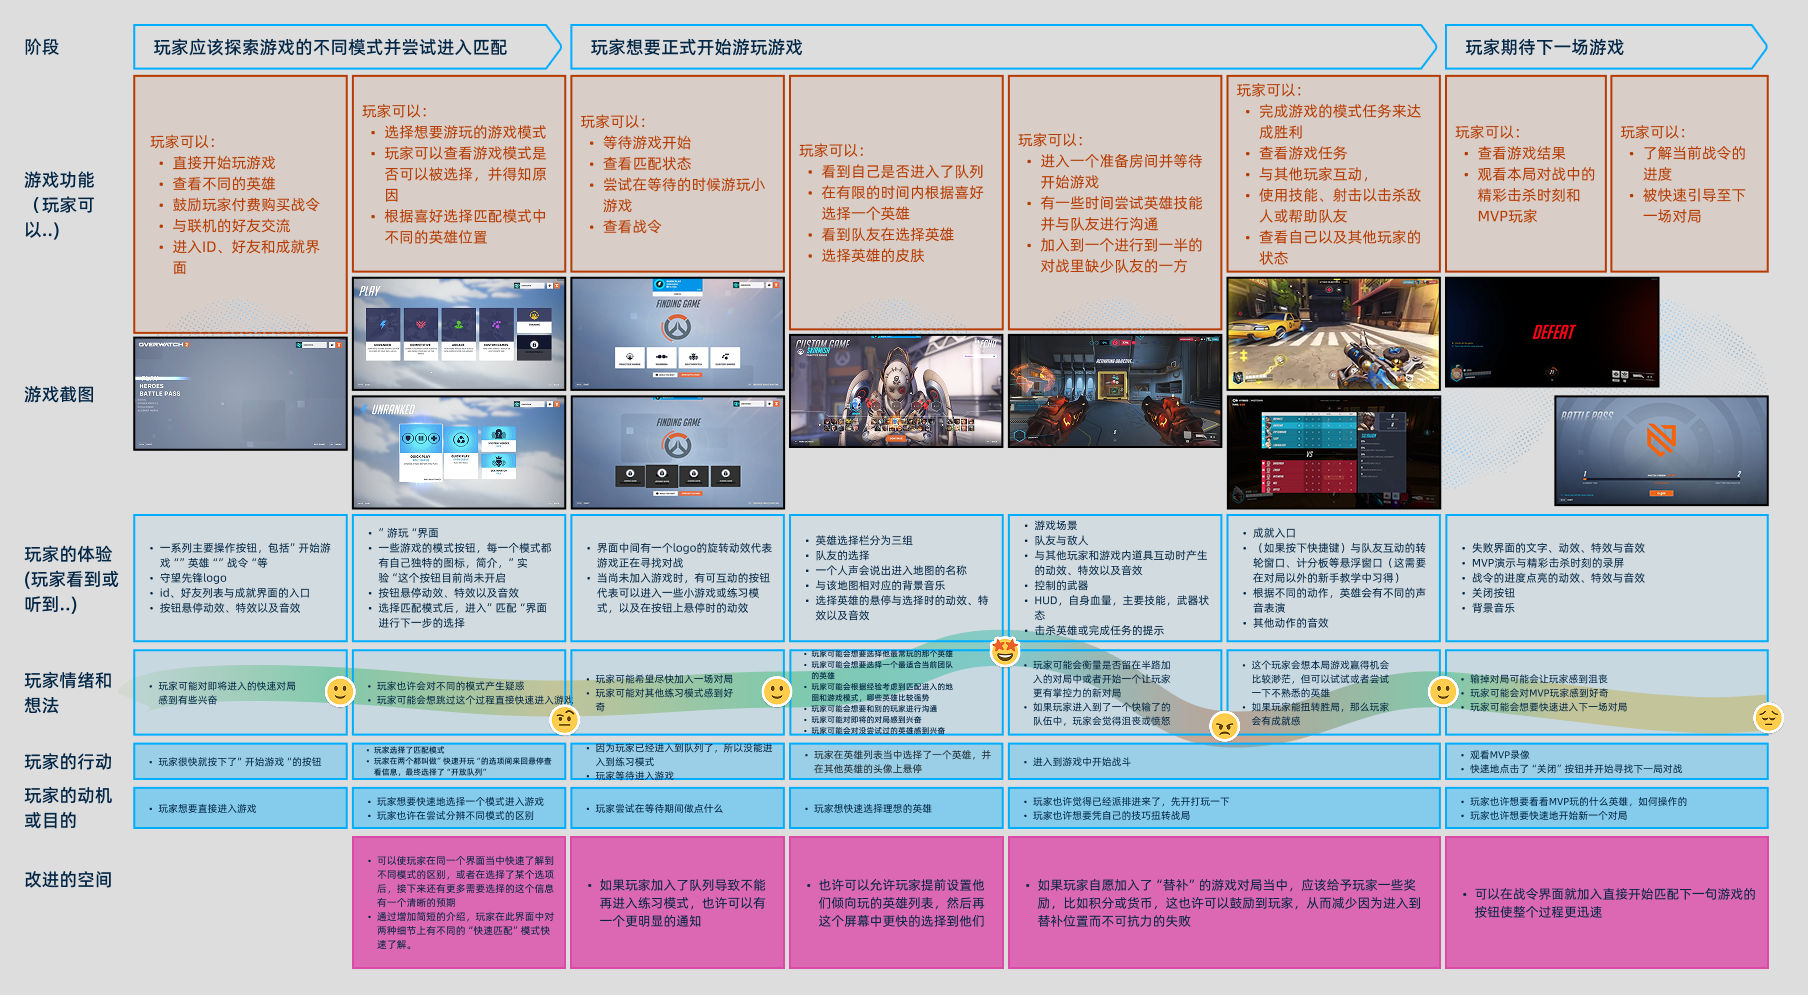The height and width of the screenshot is (995, 1808).
Task: Click the blue box text 进入到游戏中开始战斗
Action: tap(1082, 762)
